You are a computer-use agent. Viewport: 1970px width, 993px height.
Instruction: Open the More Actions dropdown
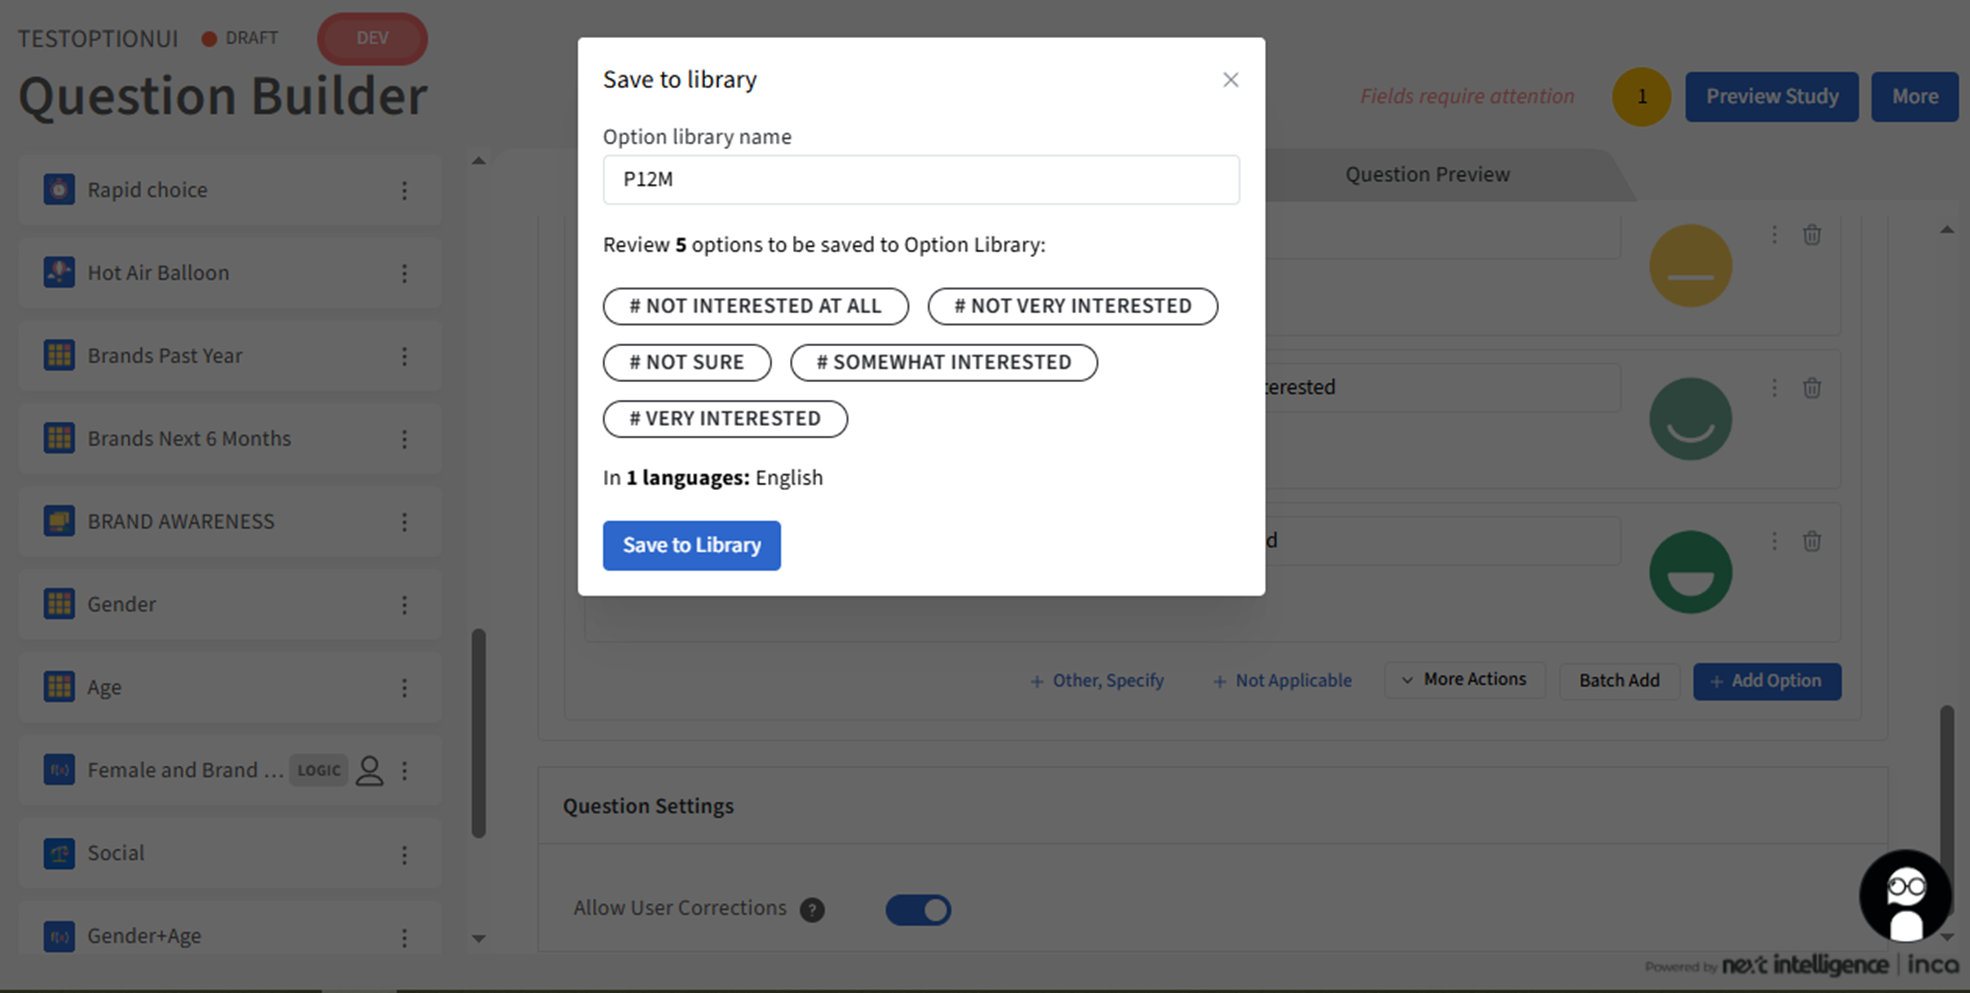pos(1465,680)
